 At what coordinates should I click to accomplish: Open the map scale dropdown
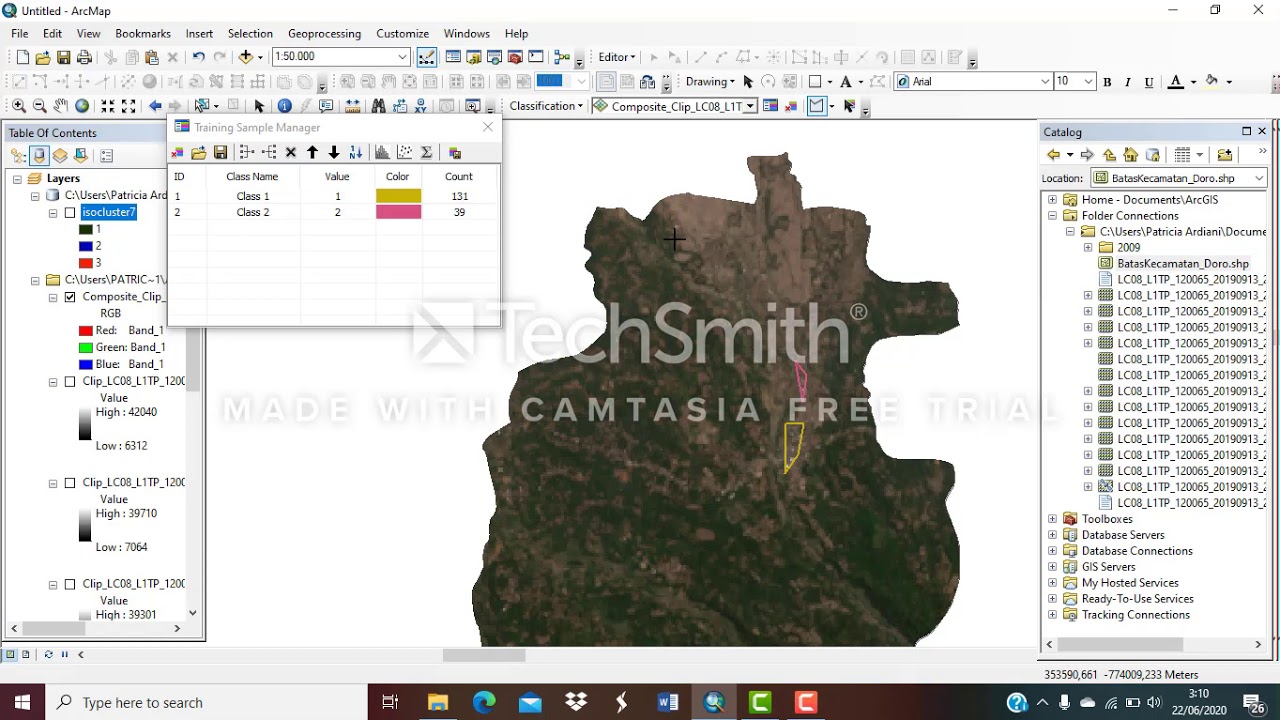point(402,57)
